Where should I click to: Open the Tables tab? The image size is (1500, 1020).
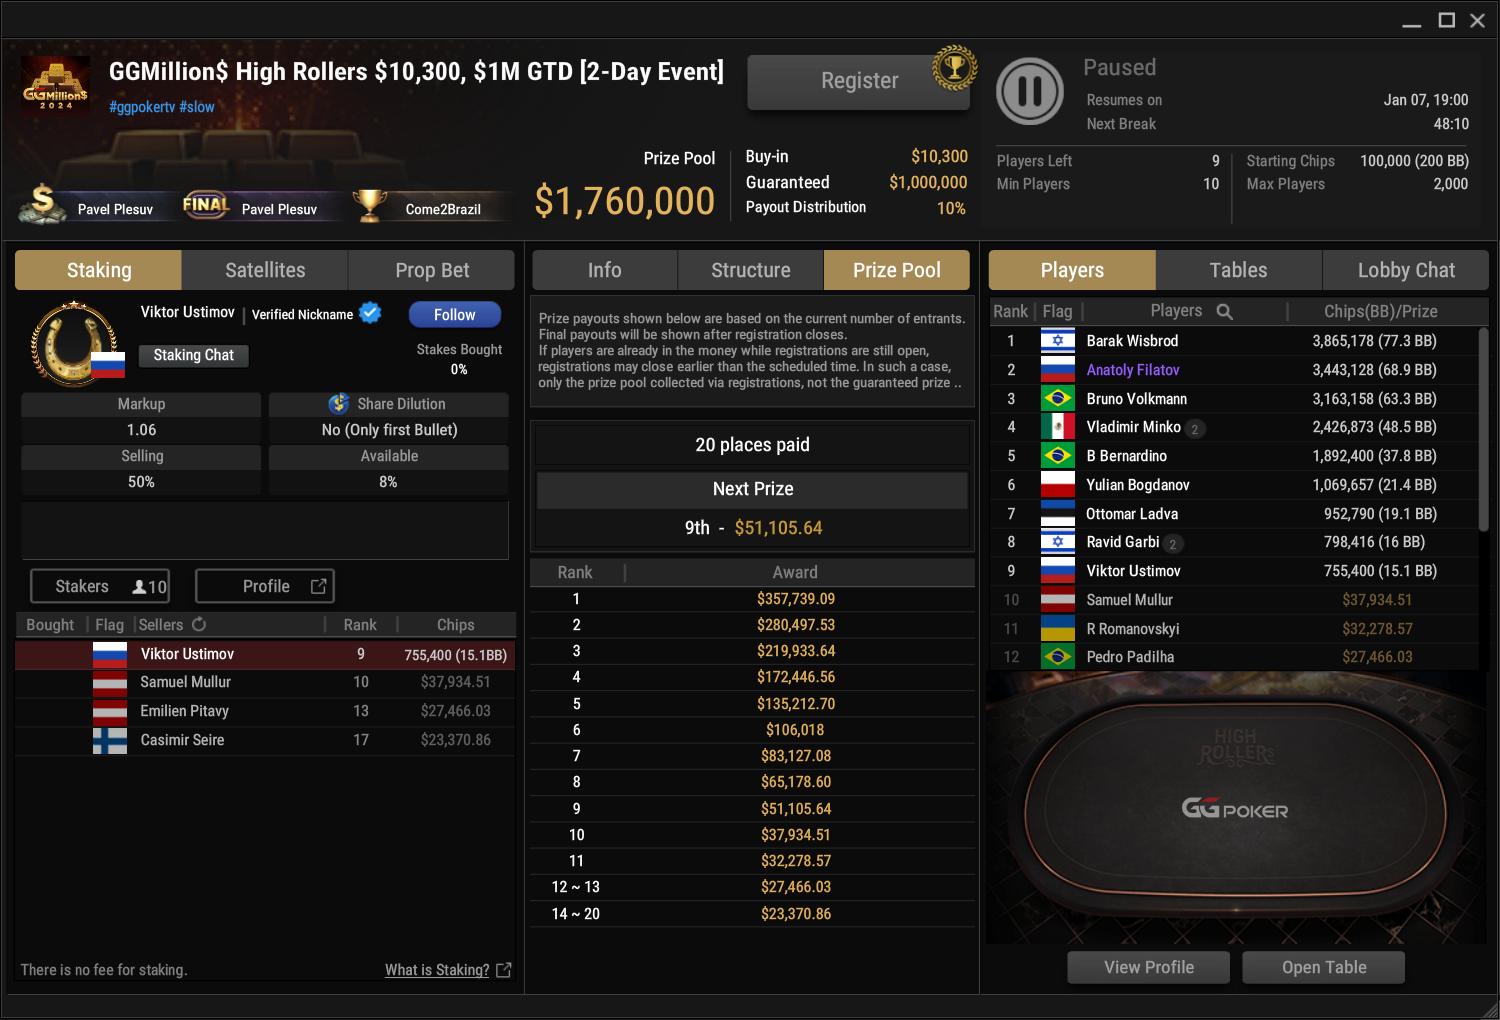pos(1238,270)
